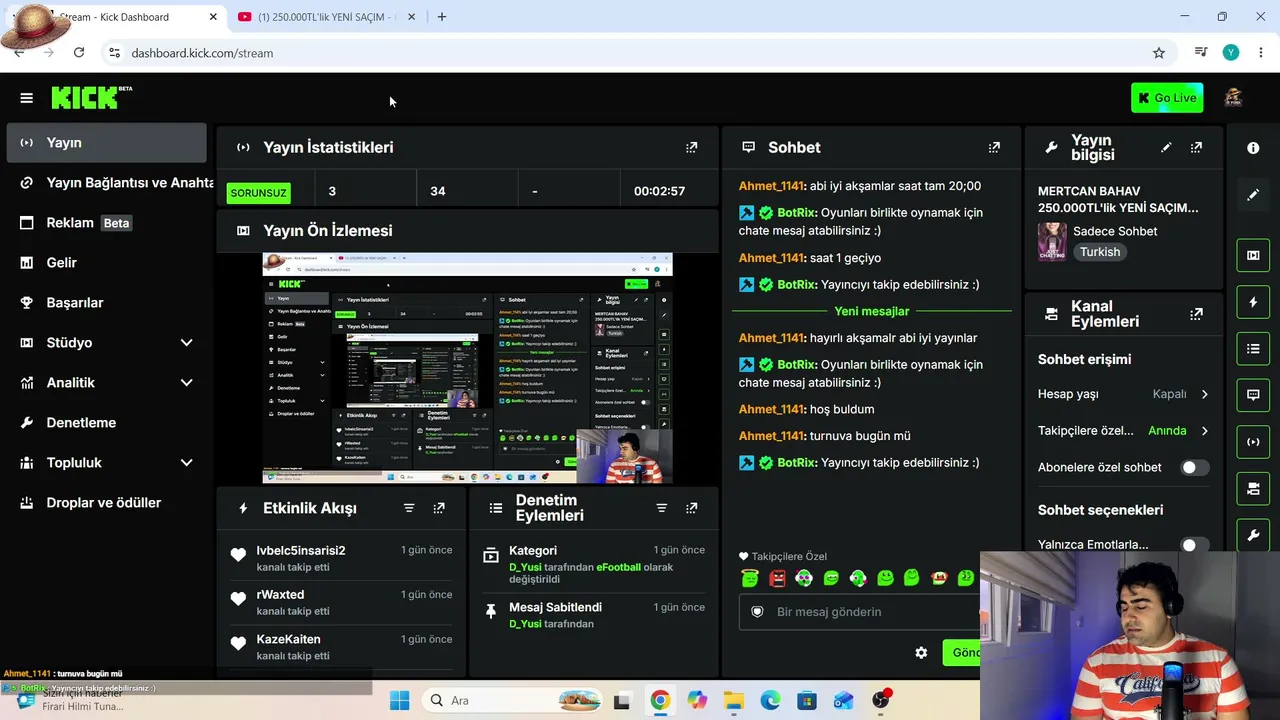Open chat settings gear icon
Screen dimensions: 1280x720
tap(921, 653)
